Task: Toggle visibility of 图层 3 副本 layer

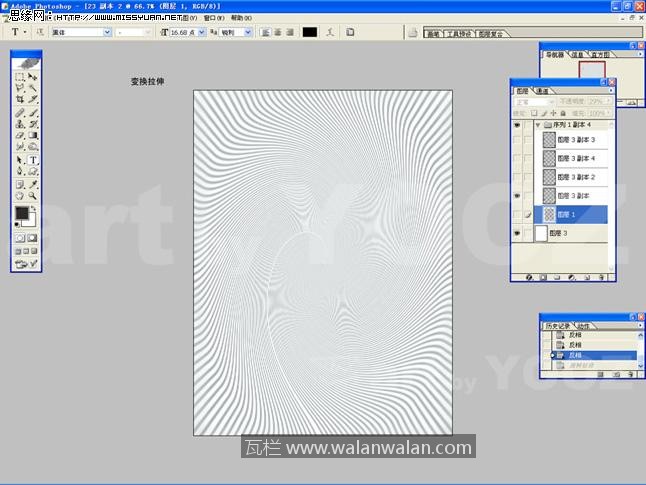Action: click(x=517, y=196)
